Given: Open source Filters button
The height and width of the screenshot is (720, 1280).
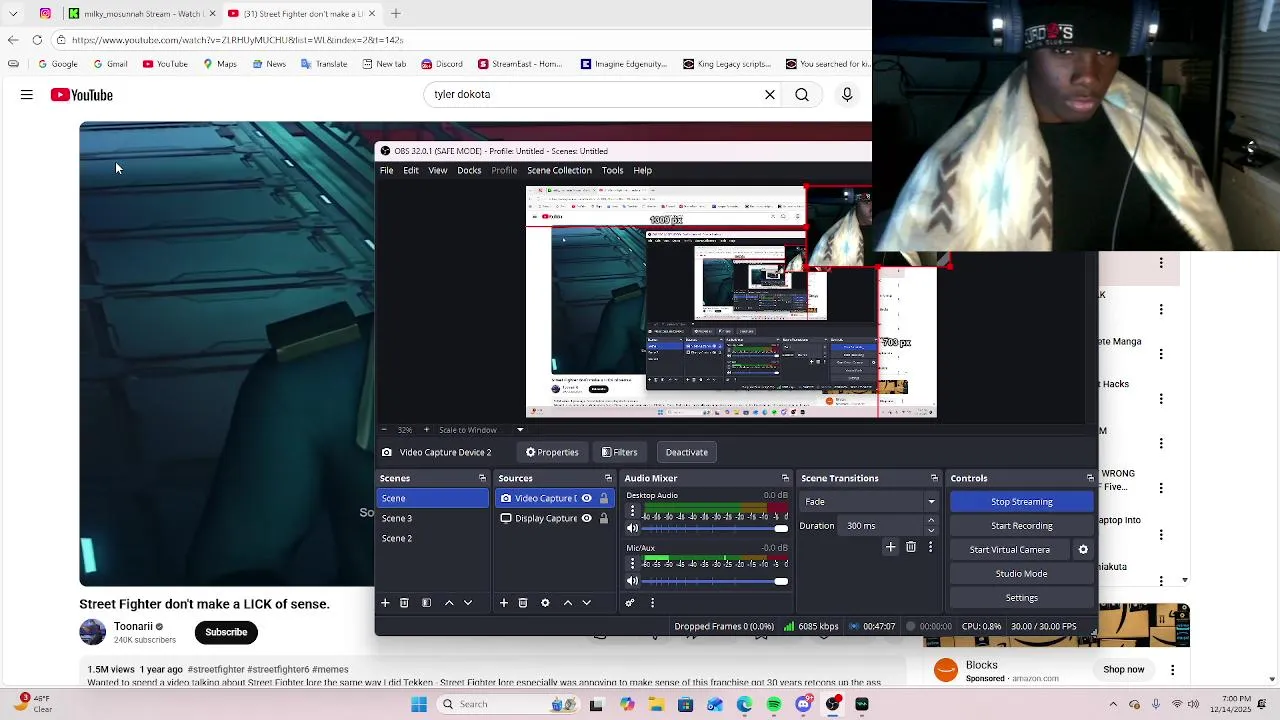Looking at the screenshot, I should pos(619,453).
